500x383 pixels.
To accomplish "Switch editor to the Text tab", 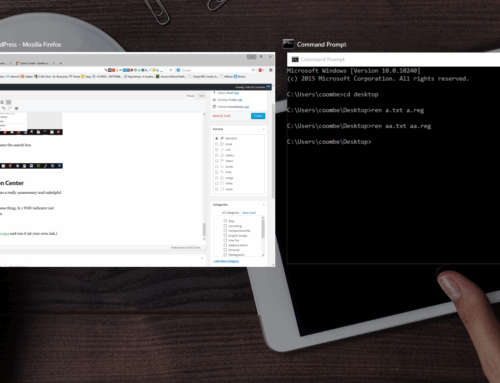I will [201, 96].
